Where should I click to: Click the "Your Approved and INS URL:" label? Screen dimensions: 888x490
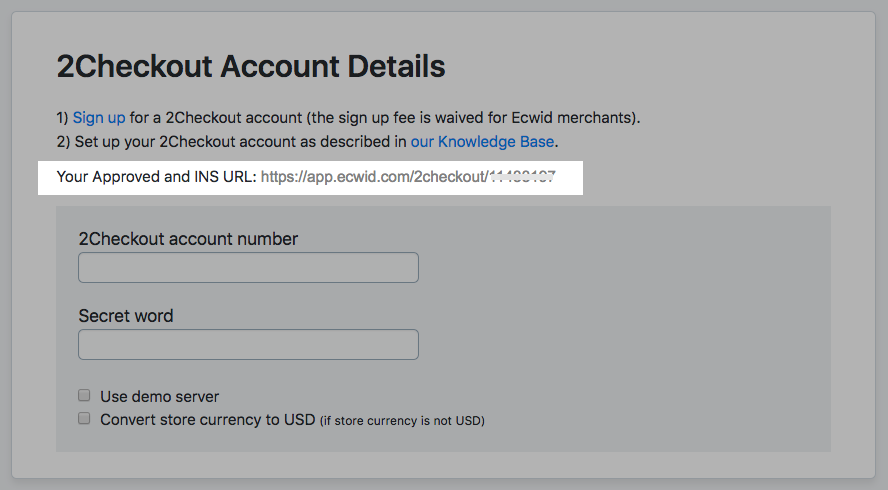(x=157, y=178)
